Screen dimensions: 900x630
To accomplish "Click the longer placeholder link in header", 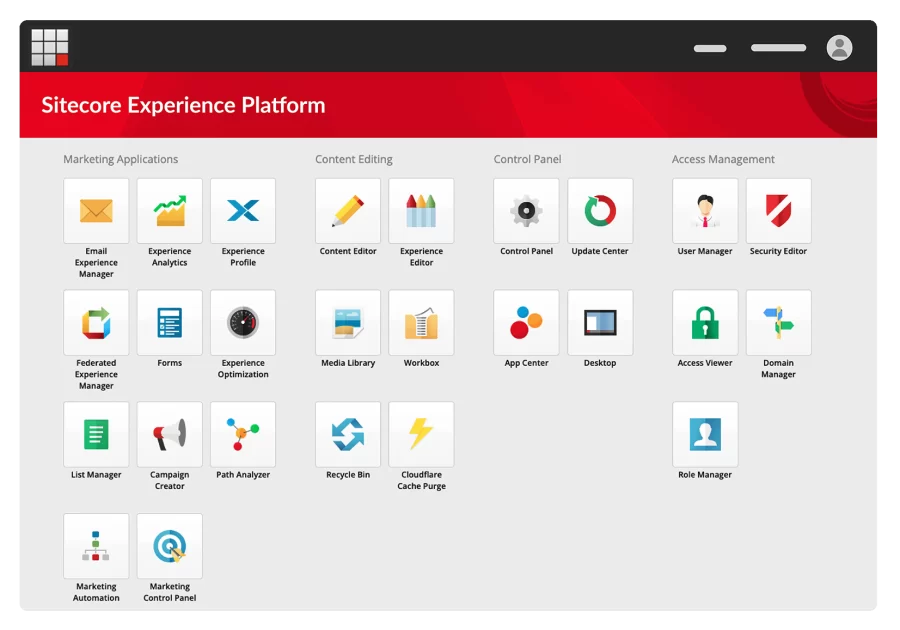I will 778,48.
